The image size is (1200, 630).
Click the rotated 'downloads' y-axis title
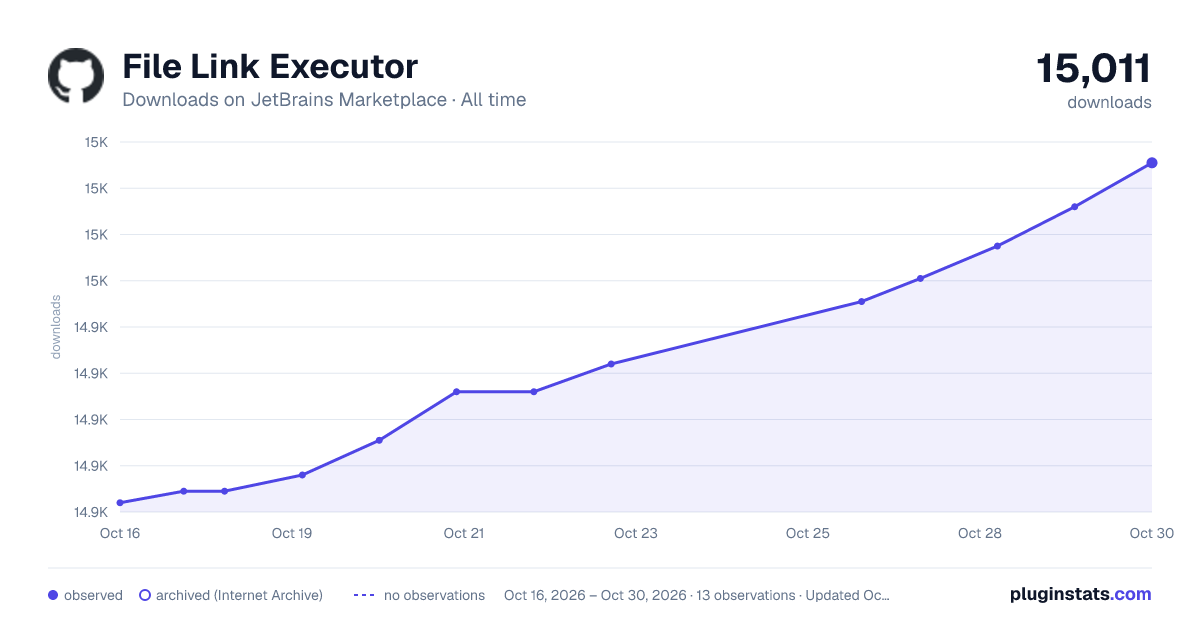click(56, 327)
